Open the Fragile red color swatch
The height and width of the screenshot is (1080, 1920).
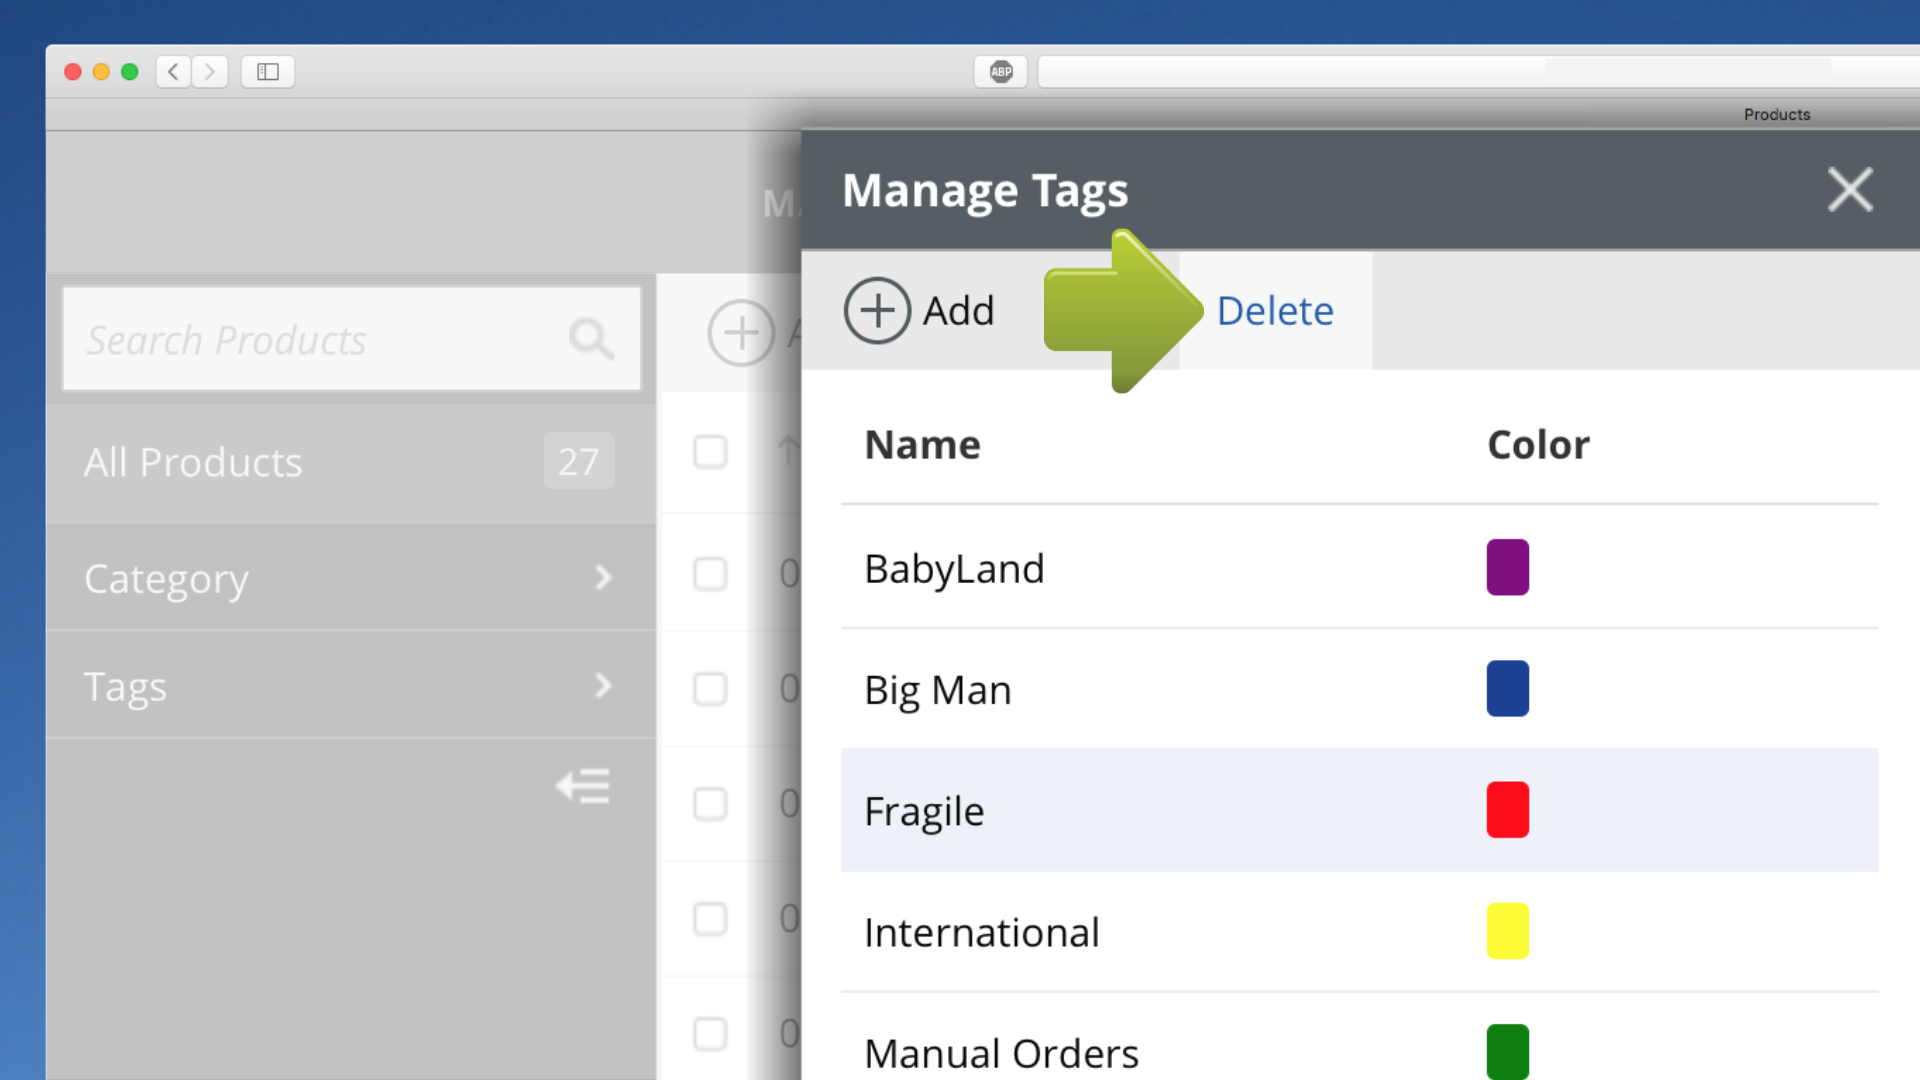(x=1507, y=809)
